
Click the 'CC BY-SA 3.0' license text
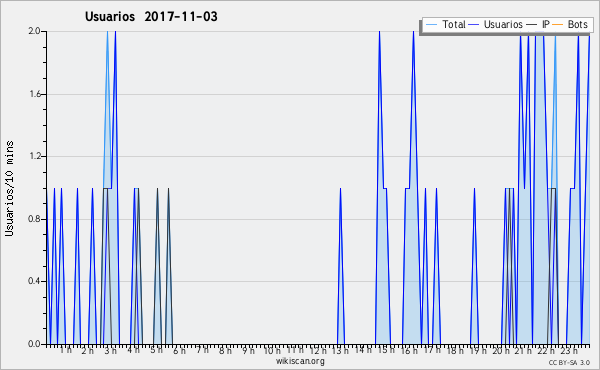569,362
